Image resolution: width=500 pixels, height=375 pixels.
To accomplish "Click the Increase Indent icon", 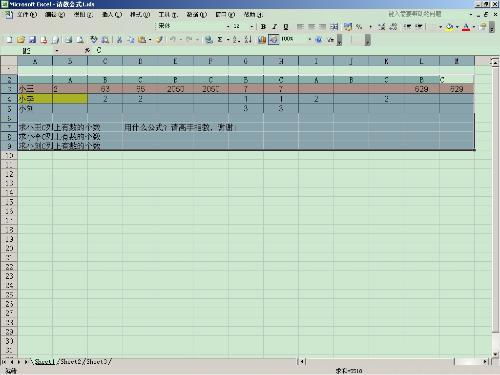I will [x=419, y=27].
